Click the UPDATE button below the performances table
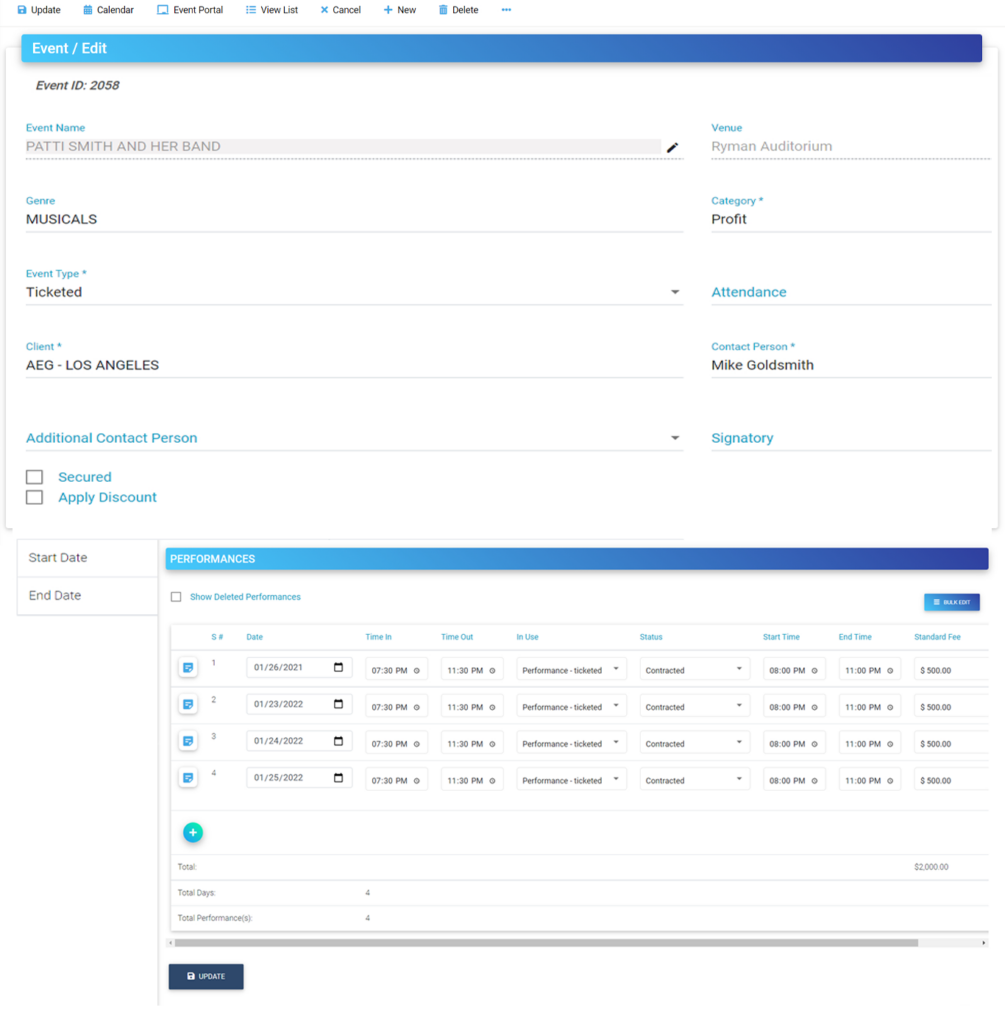This screenshot has height=1024, width=1005. (205, 976)
